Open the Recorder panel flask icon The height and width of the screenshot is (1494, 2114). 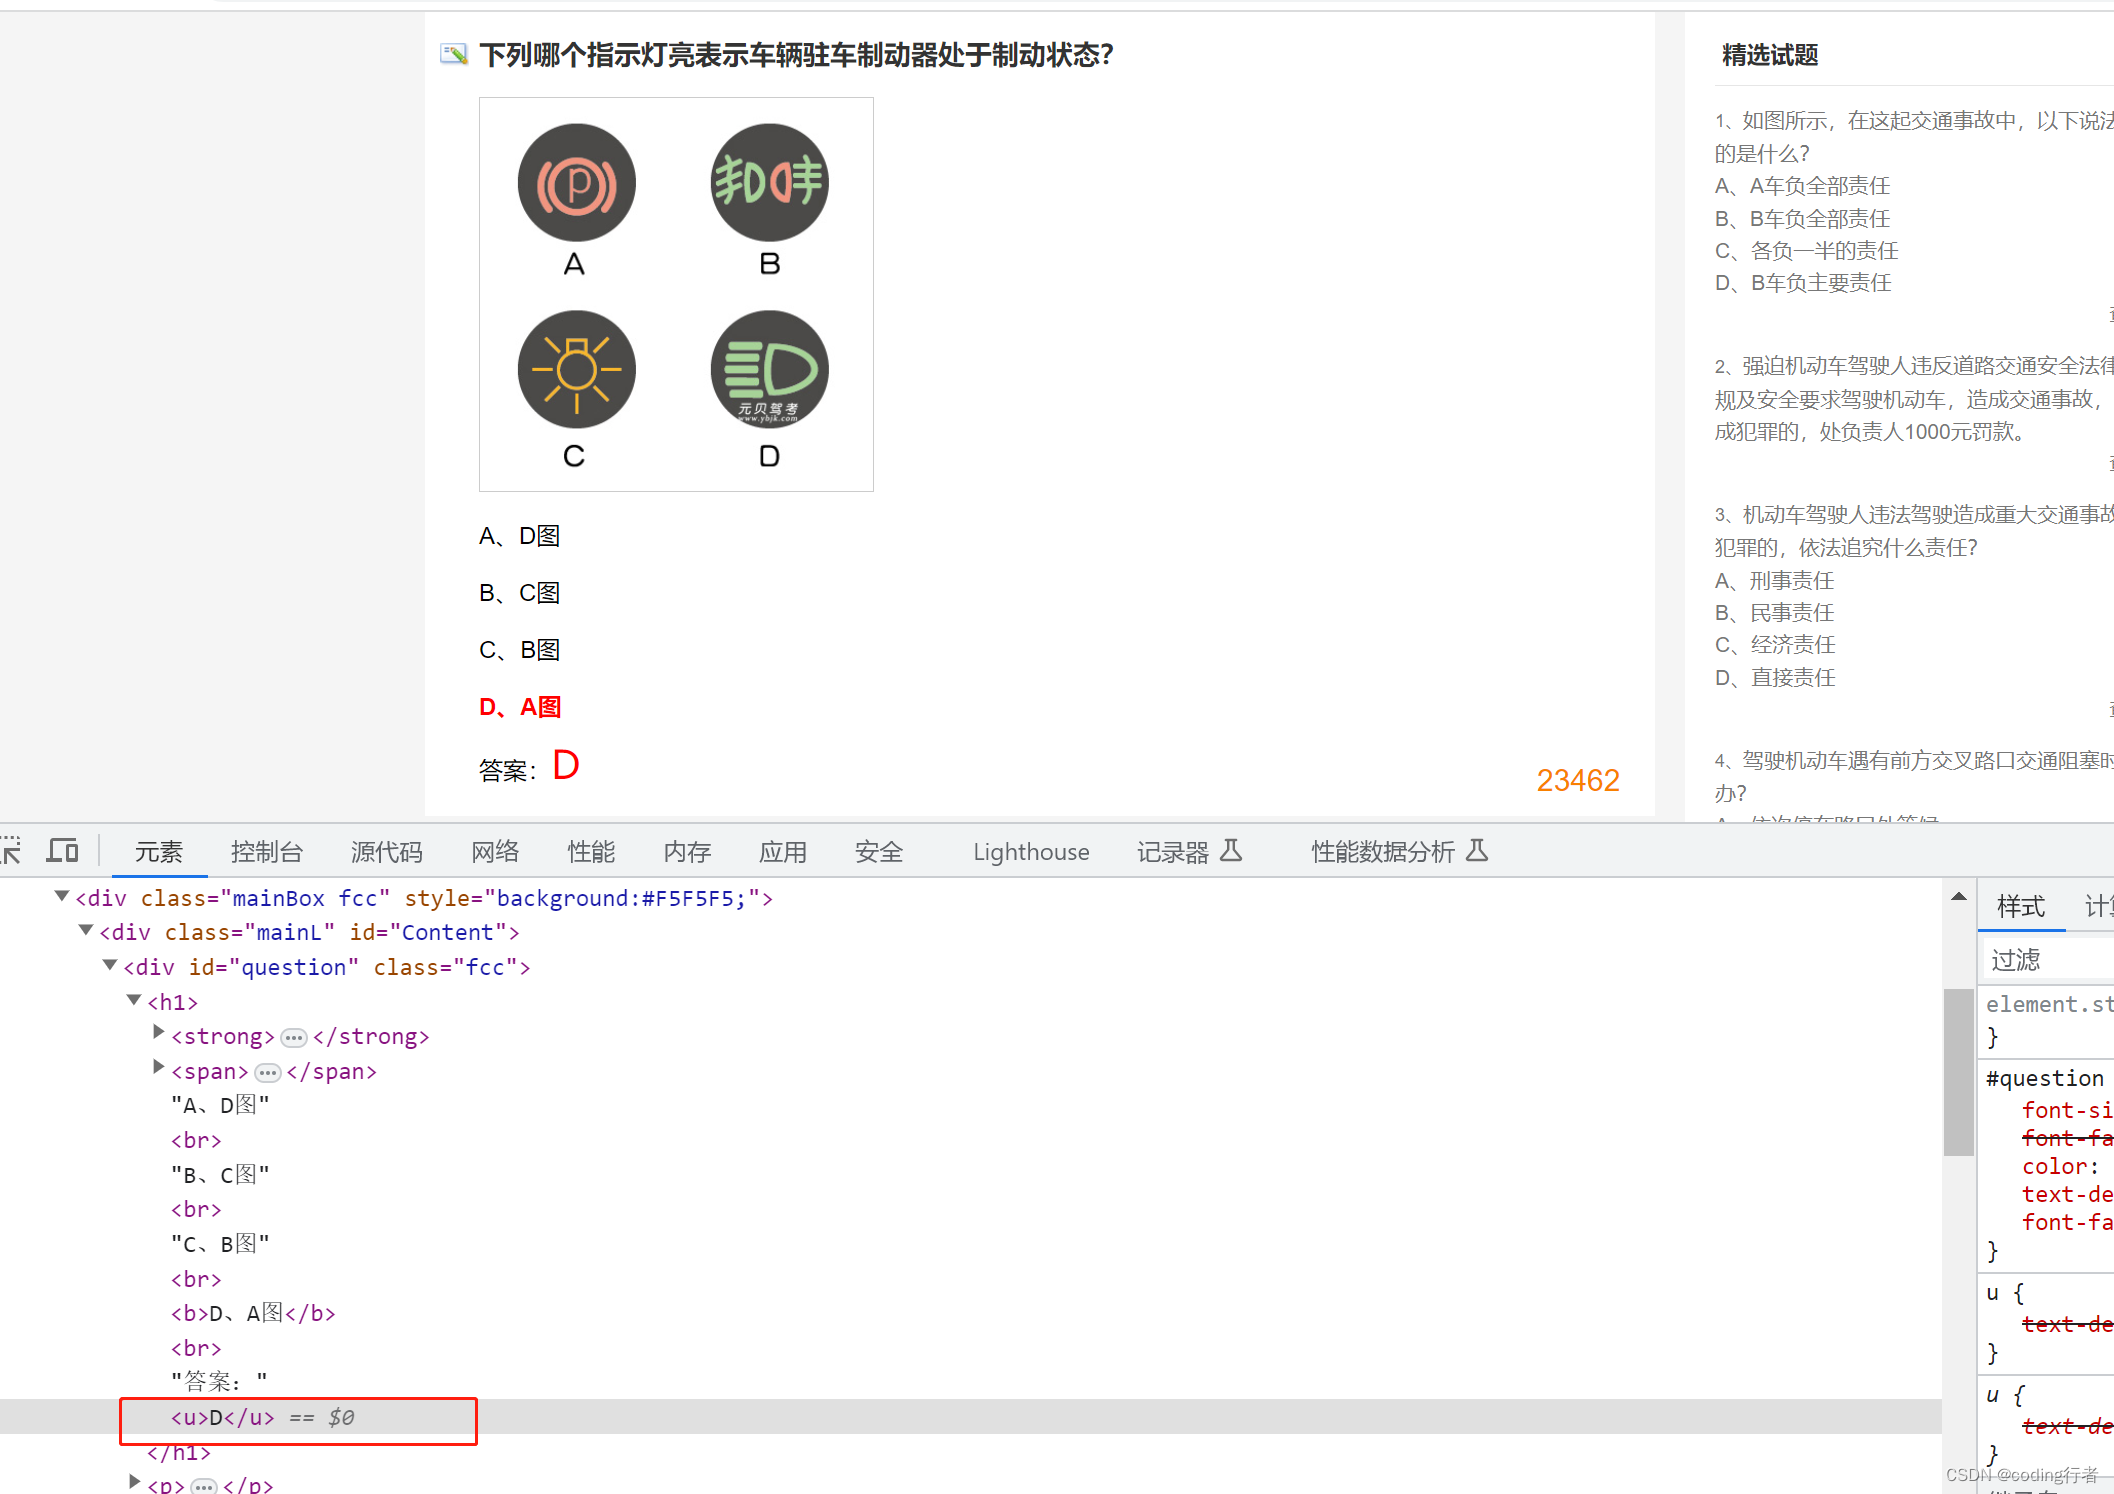pos(1232,851)
